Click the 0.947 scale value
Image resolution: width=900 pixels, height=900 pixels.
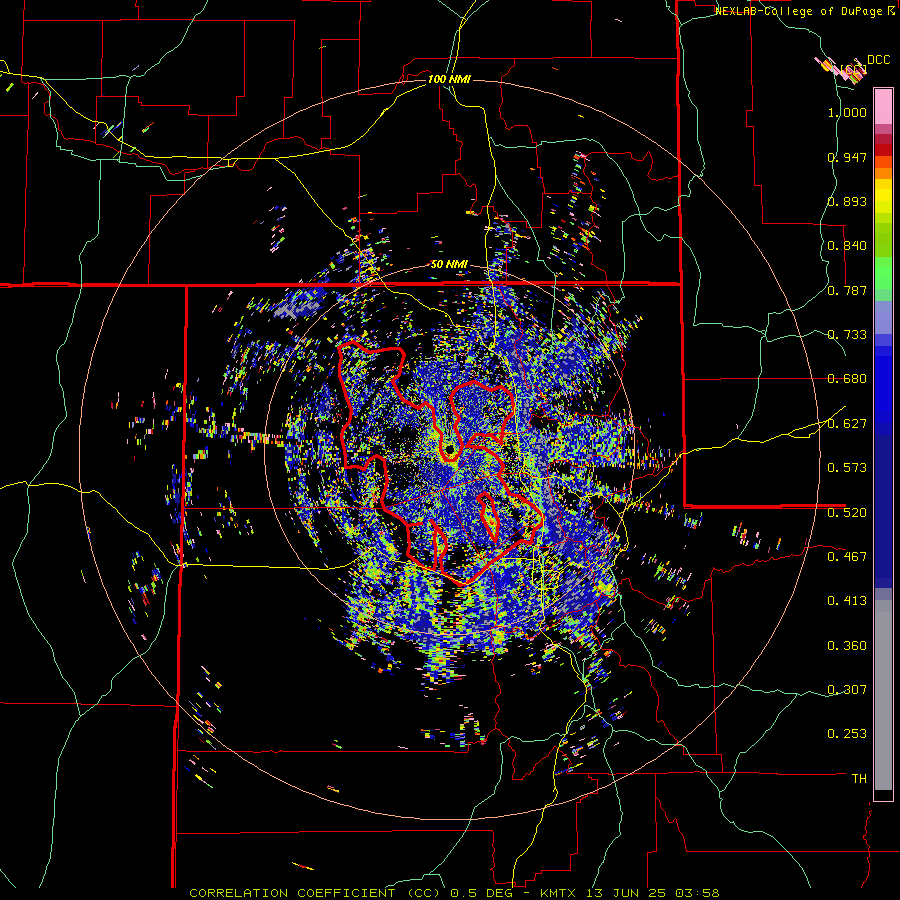(x=847, y=157)
